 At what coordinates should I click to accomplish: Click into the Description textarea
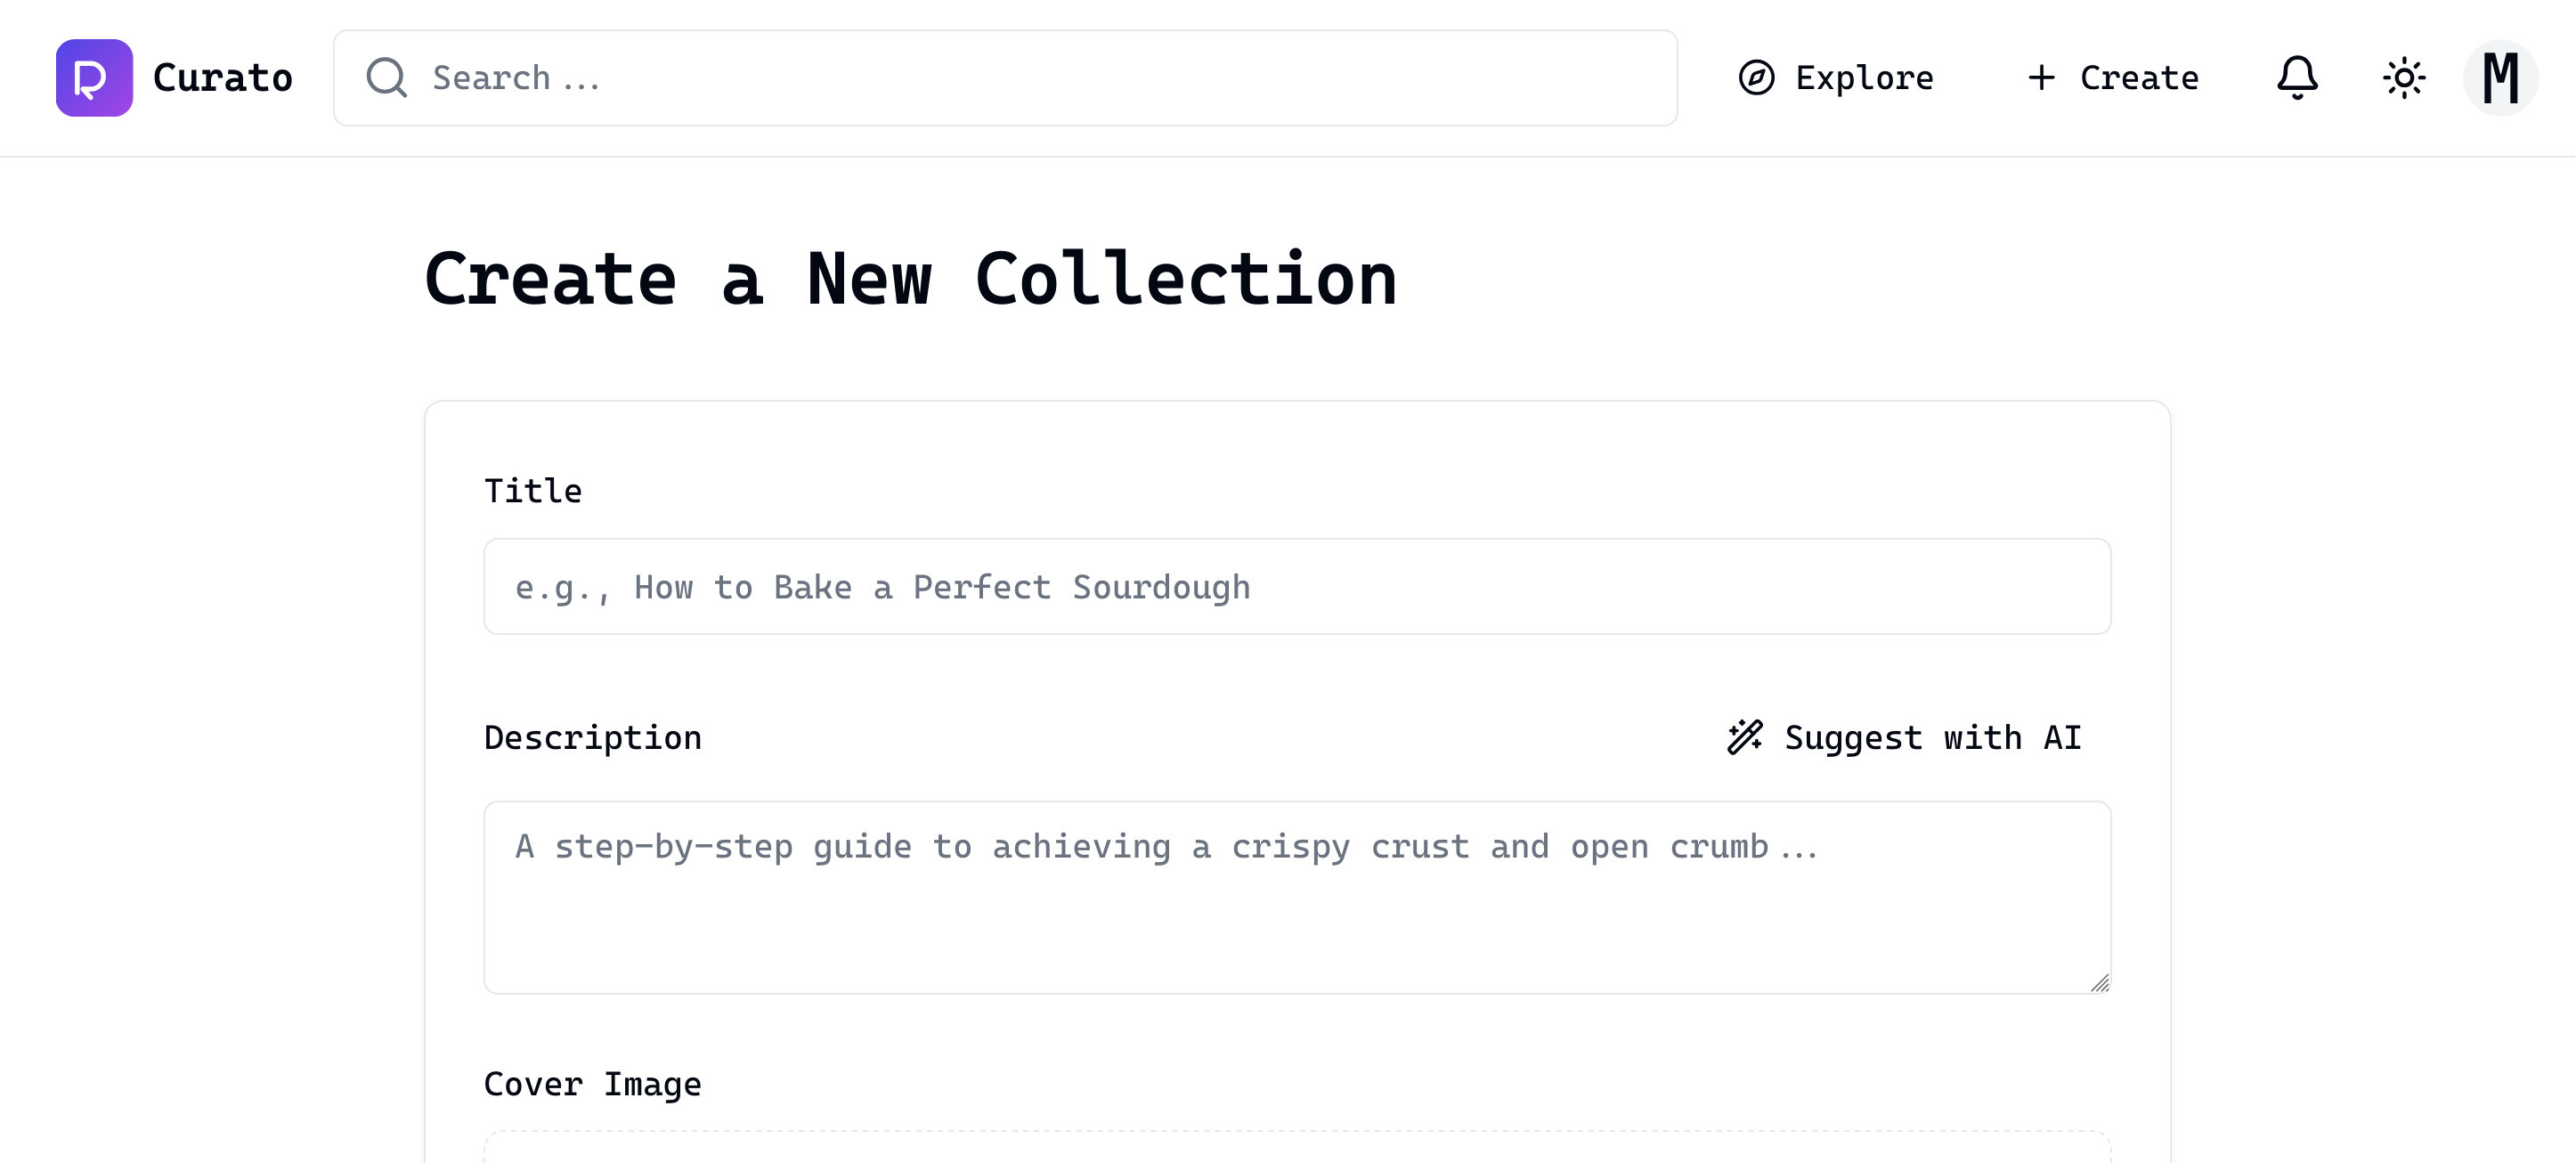(x=1297, y=897)
